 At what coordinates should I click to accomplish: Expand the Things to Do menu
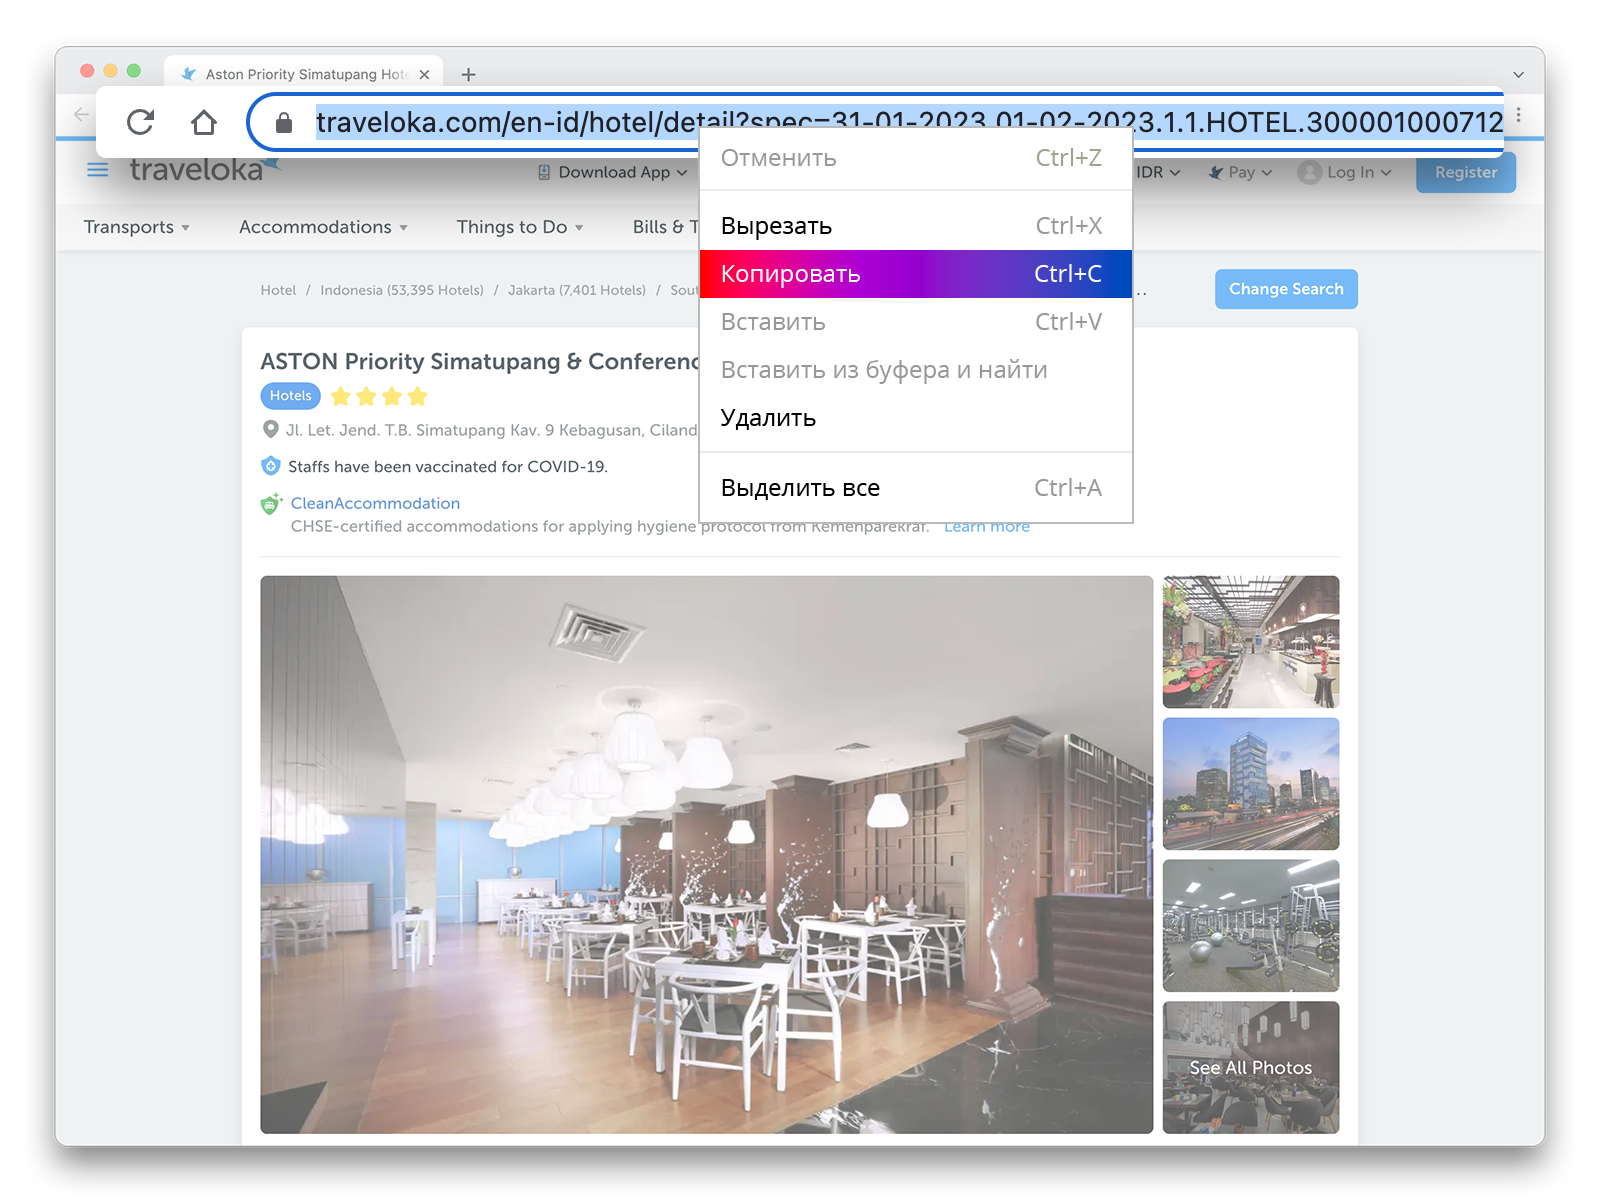[x=520, y=227]
